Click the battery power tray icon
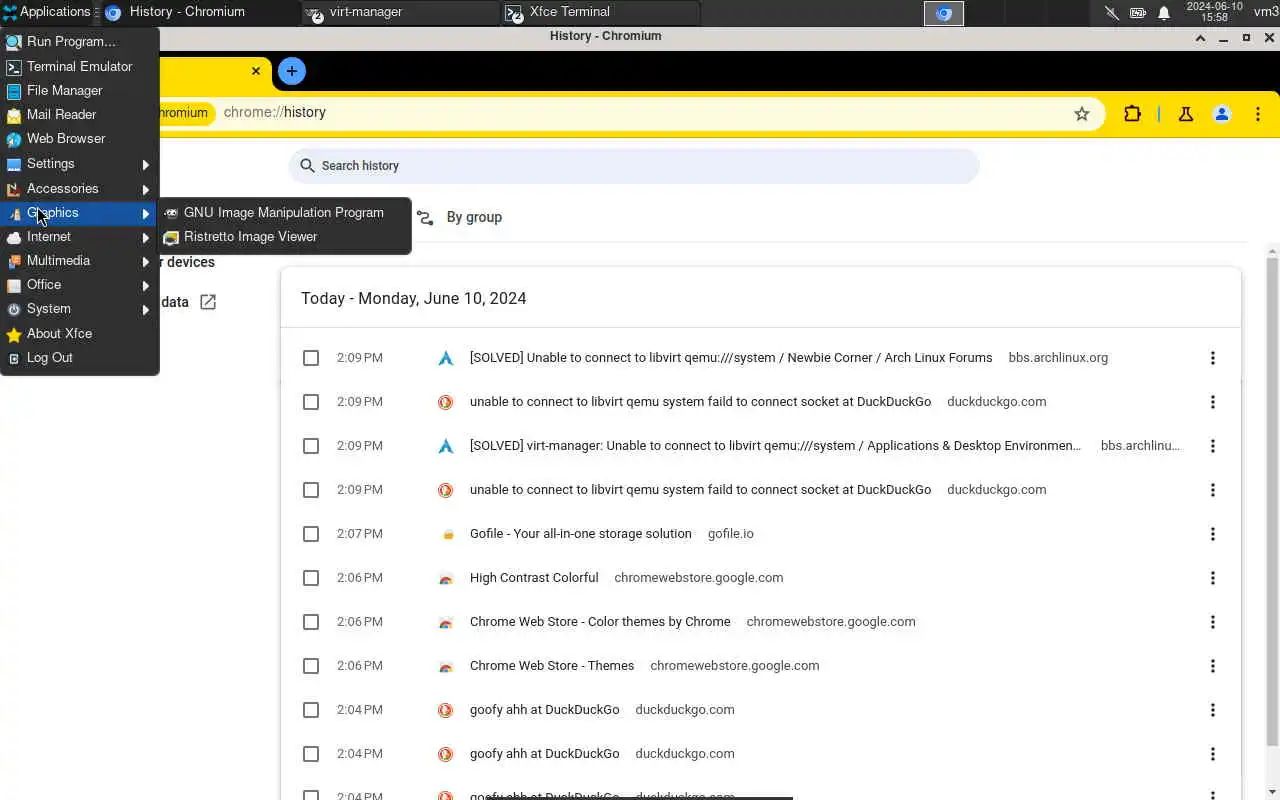1280x800 pixels. [x=1138, y=13]
